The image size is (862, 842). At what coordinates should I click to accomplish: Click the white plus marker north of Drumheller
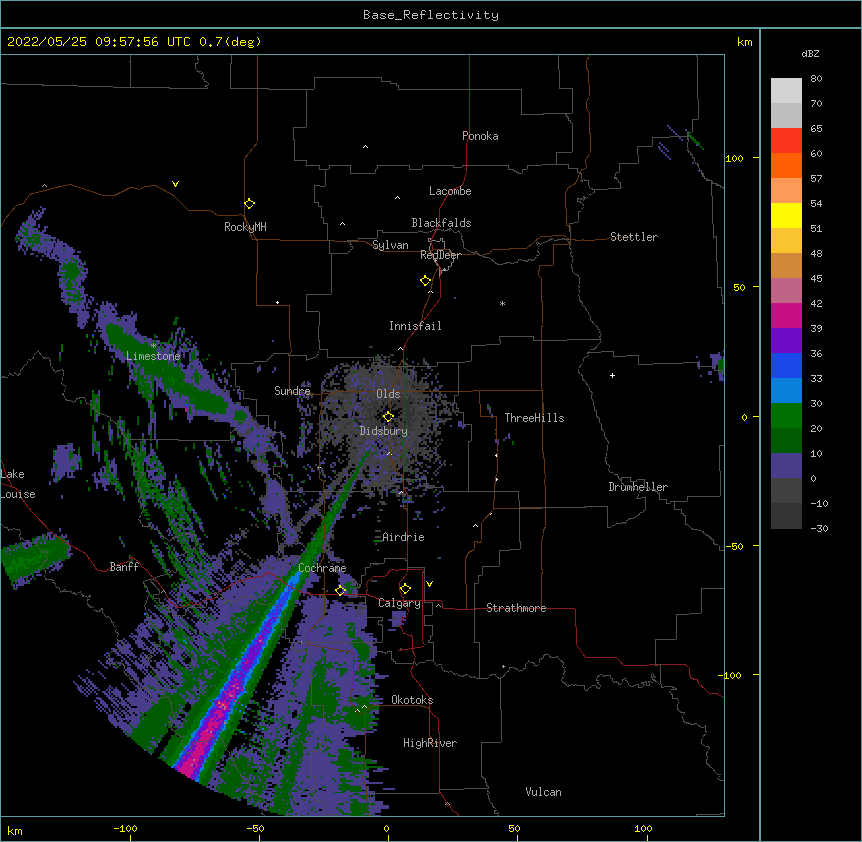coord(612,375)
